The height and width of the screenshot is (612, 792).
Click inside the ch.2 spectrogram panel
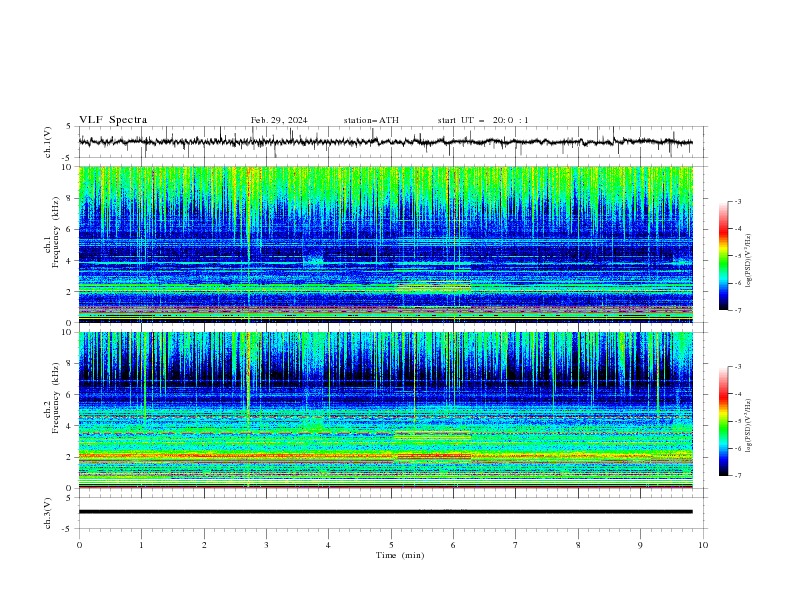385,410
